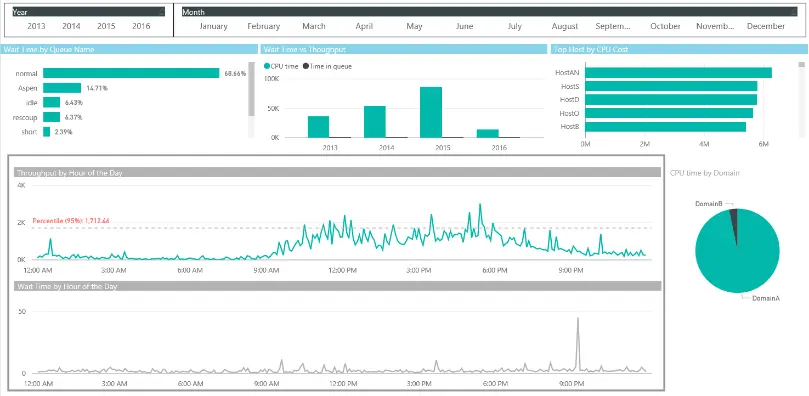Select the 2013 CPU time column
Screen dimensions: 809x396
pos(318,127)
